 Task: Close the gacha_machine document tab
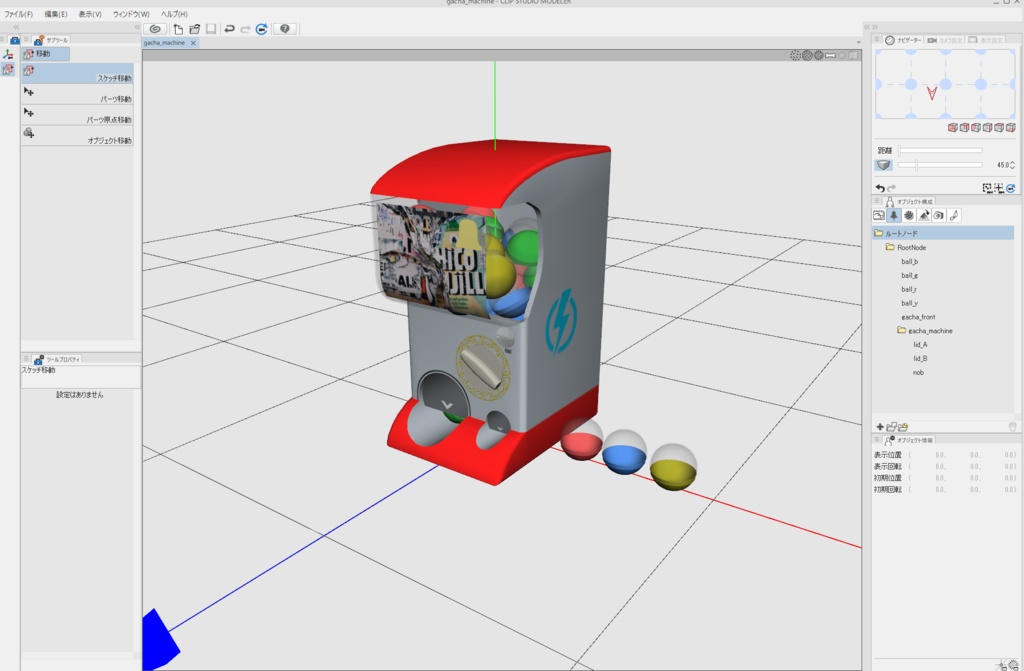click(191, 44)
